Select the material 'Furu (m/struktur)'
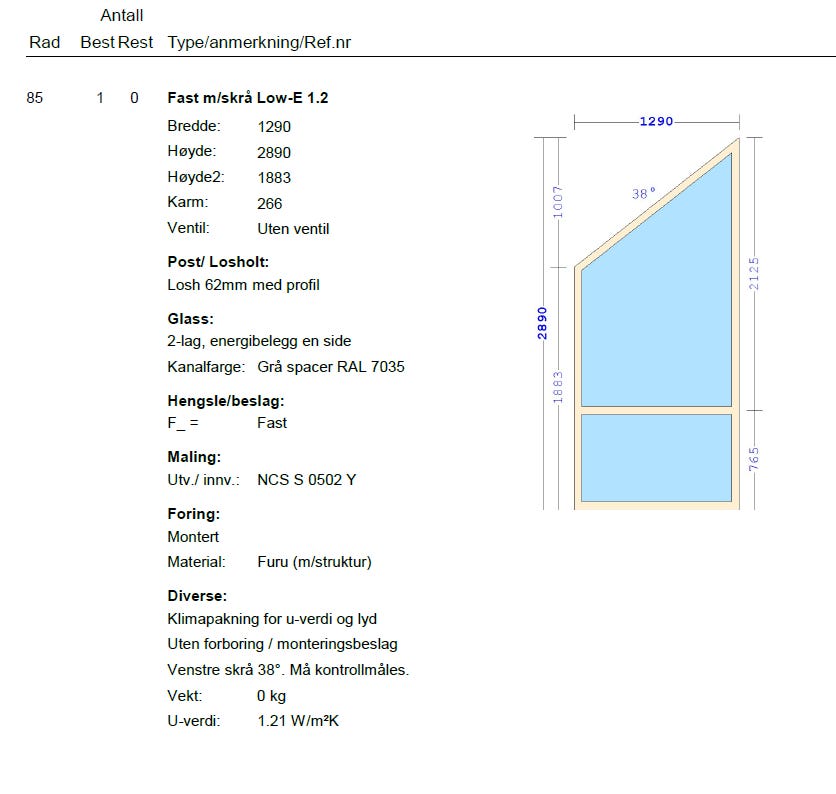This screenshot has height=794, width=836. click(x=314, y=562)
